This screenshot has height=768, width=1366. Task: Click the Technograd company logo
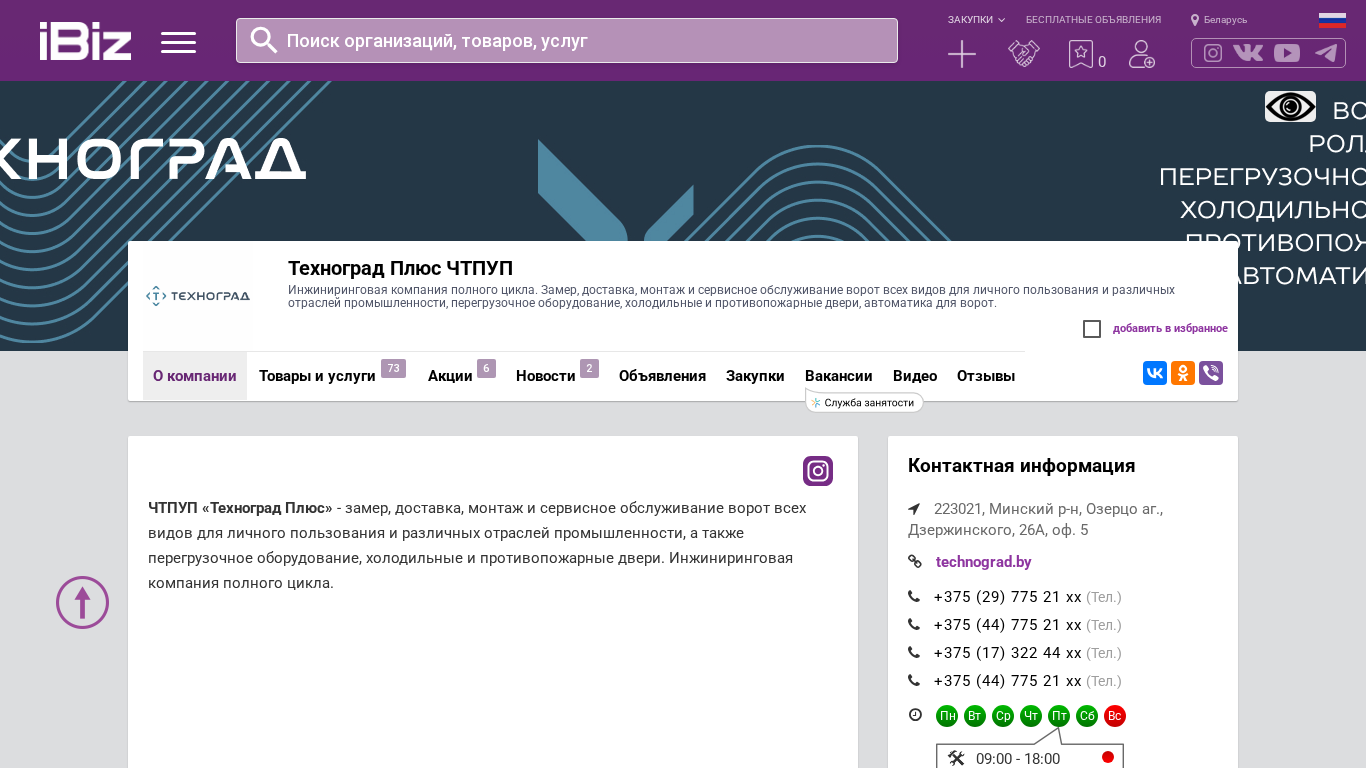coord(198,296)
